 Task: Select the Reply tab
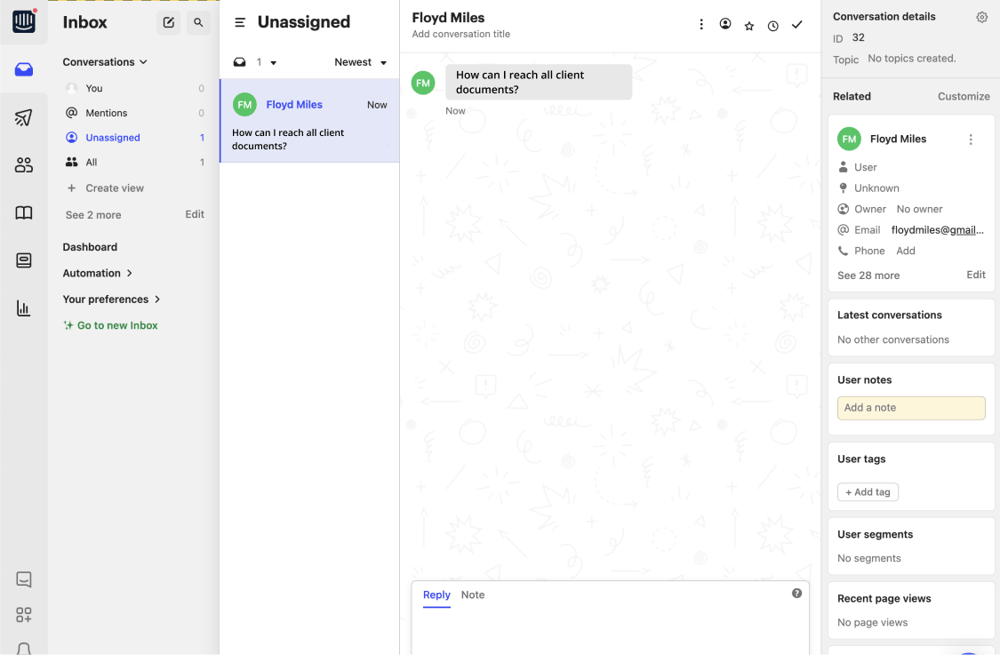click(436, 595)
